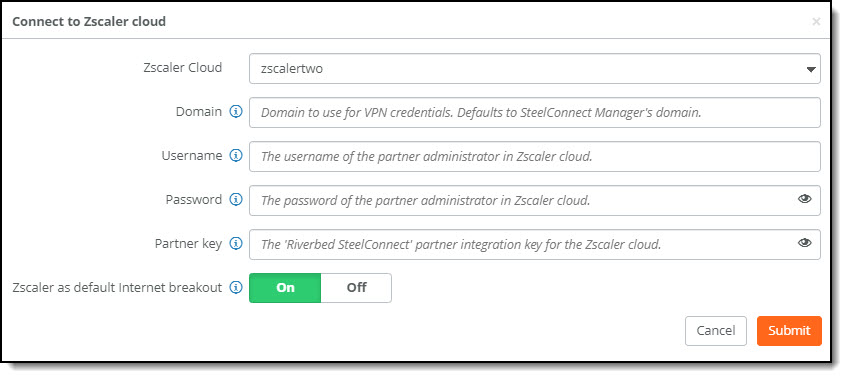Click info icon for Zscaler default Internet breakout
Viewport: 847px width, 378px height.
[x=236, y=288]
